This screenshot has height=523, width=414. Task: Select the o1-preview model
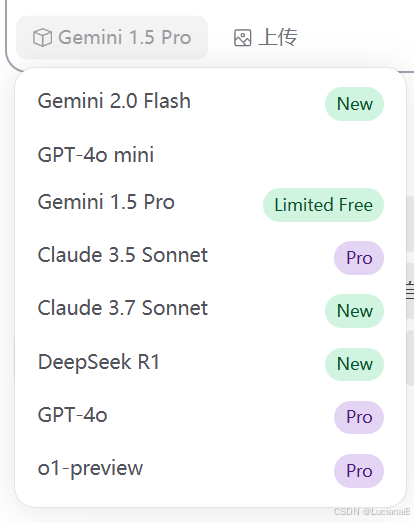pos(211,468)
